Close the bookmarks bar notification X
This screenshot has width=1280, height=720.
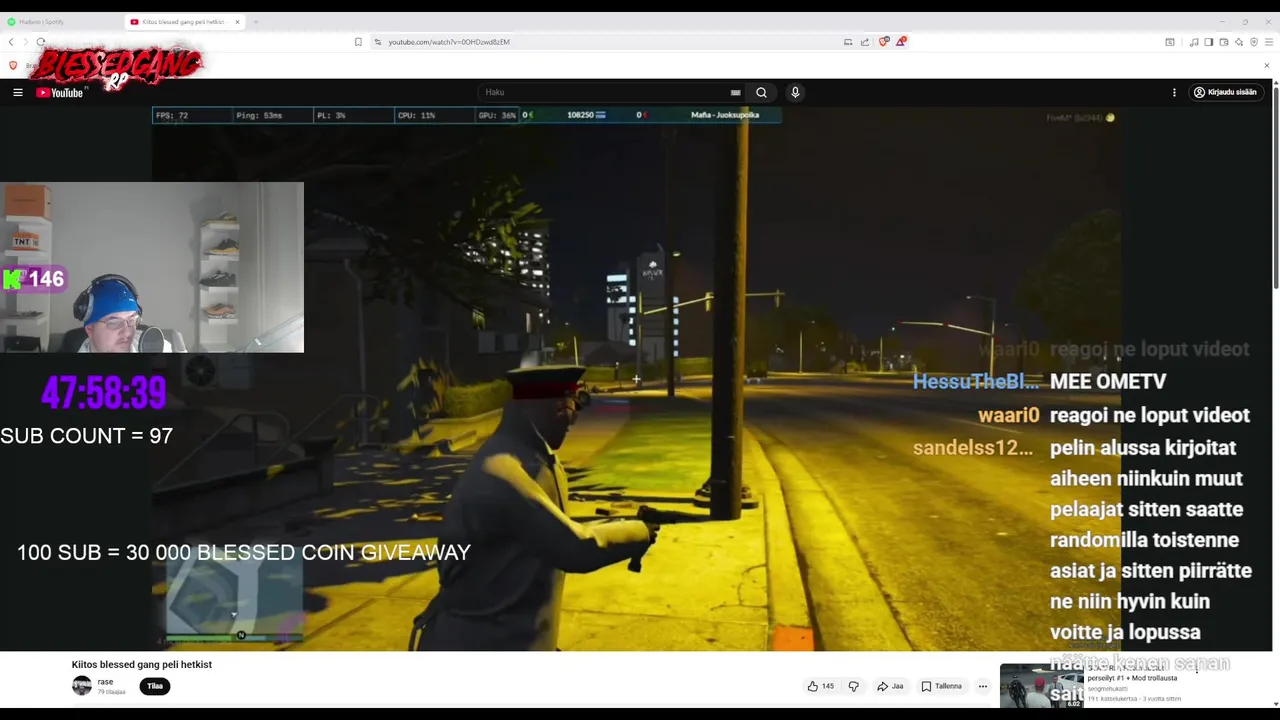[x=1266, y=66]
